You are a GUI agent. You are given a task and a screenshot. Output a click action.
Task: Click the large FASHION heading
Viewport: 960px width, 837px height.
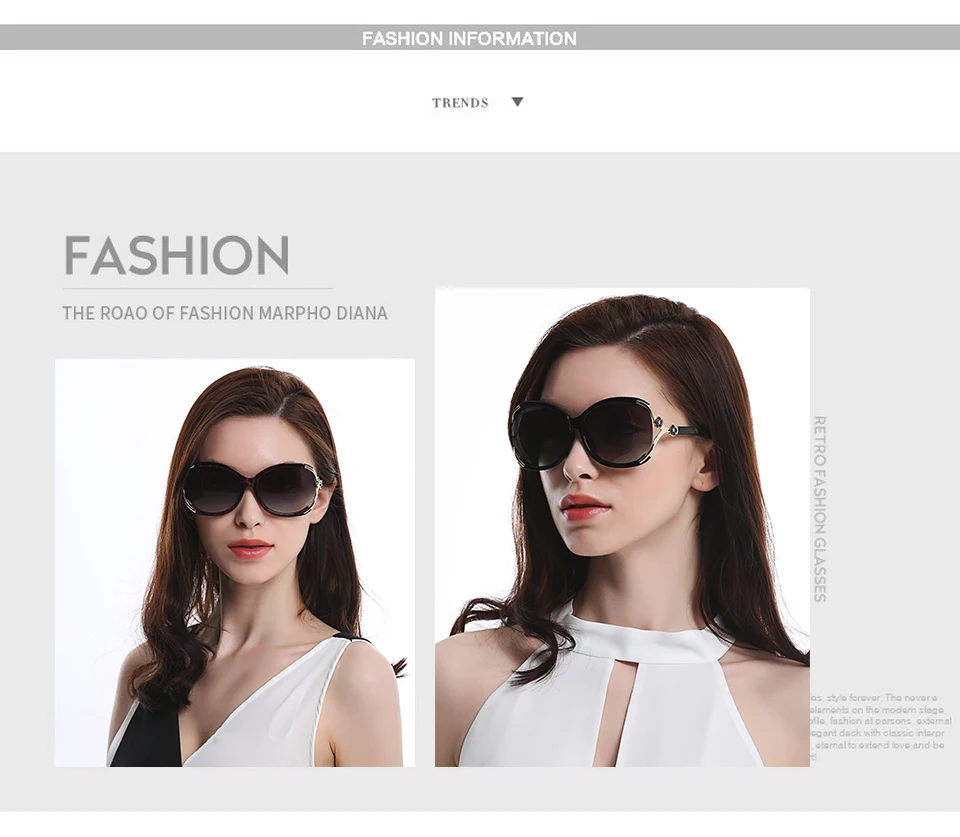tap(177, 255)
